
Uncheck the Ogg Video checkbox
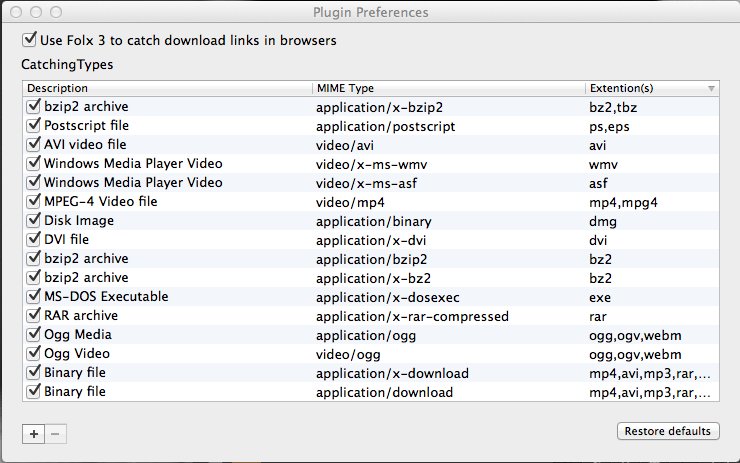point(32,354)
